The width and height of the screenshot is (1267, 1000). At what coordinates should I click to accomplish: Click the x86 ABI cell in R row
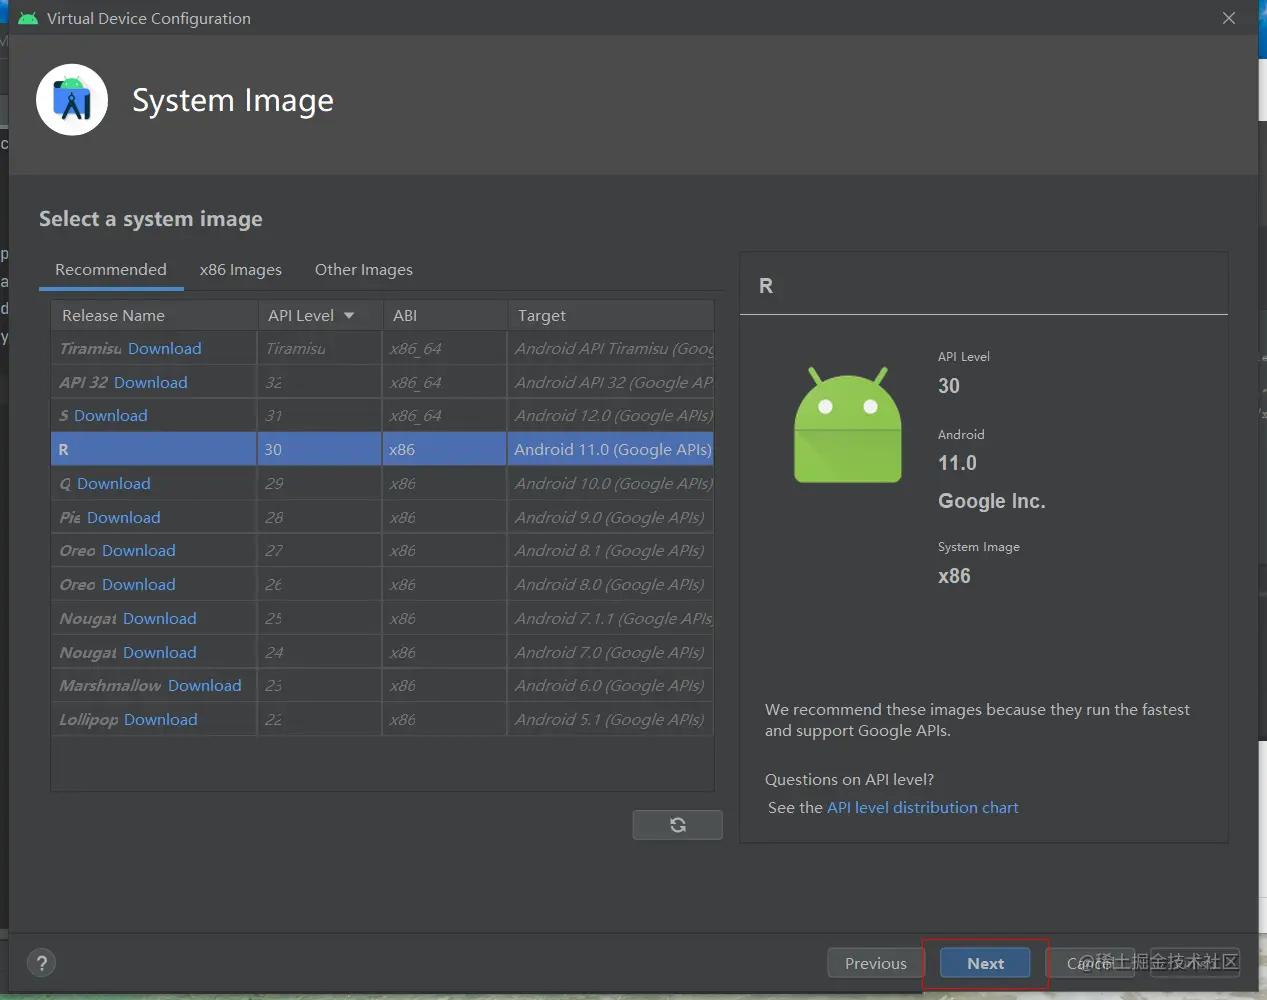[445, 449]
